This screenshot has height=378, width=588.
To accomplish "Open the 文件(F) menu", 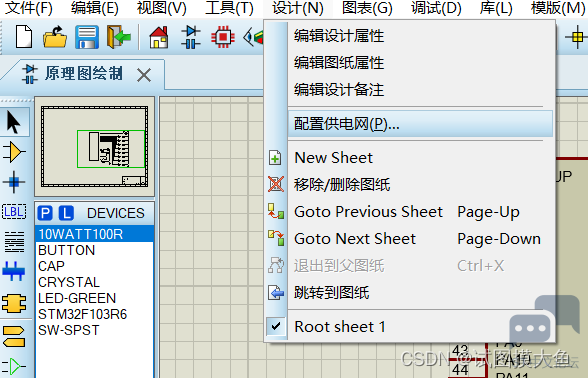I will pos(28,8).
